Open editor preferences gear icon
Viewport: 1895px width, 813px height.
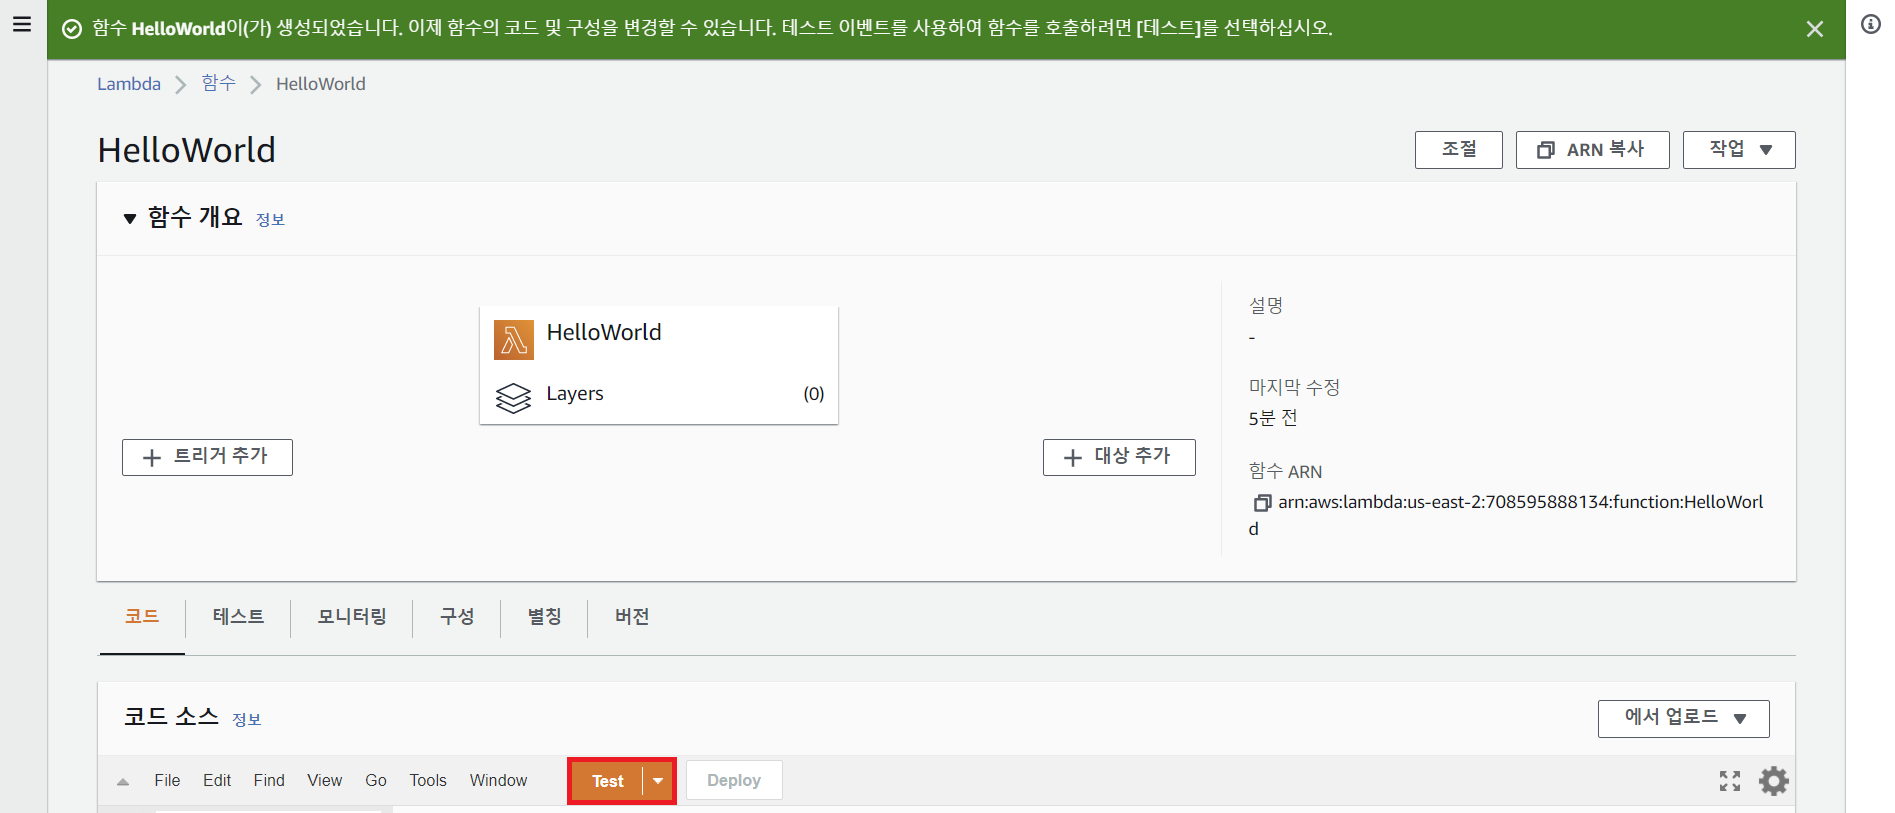(1774, 781)
